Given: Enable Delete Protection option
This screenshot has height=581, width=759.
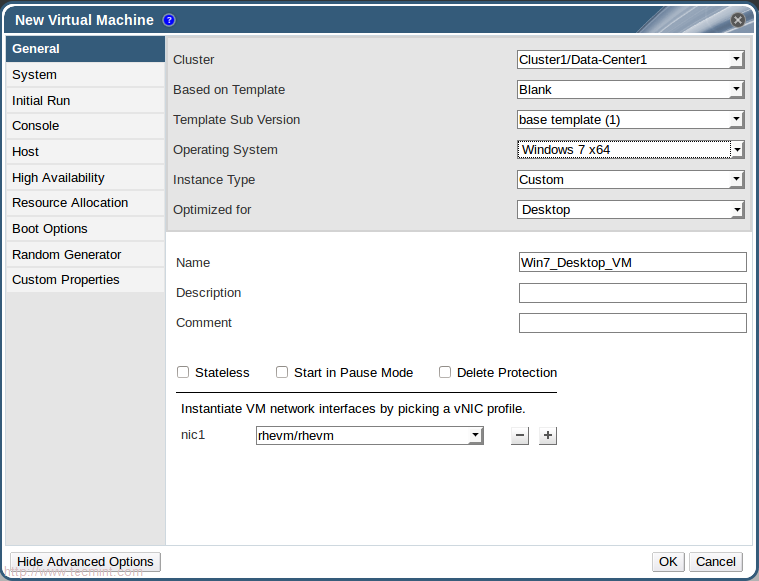Looking at the screenshot, I should [445, 373].
